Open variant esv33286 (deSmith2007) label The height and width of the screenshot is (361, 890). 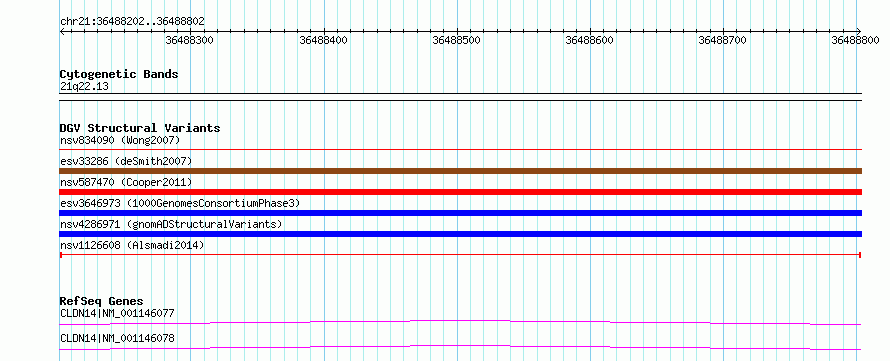126,161
